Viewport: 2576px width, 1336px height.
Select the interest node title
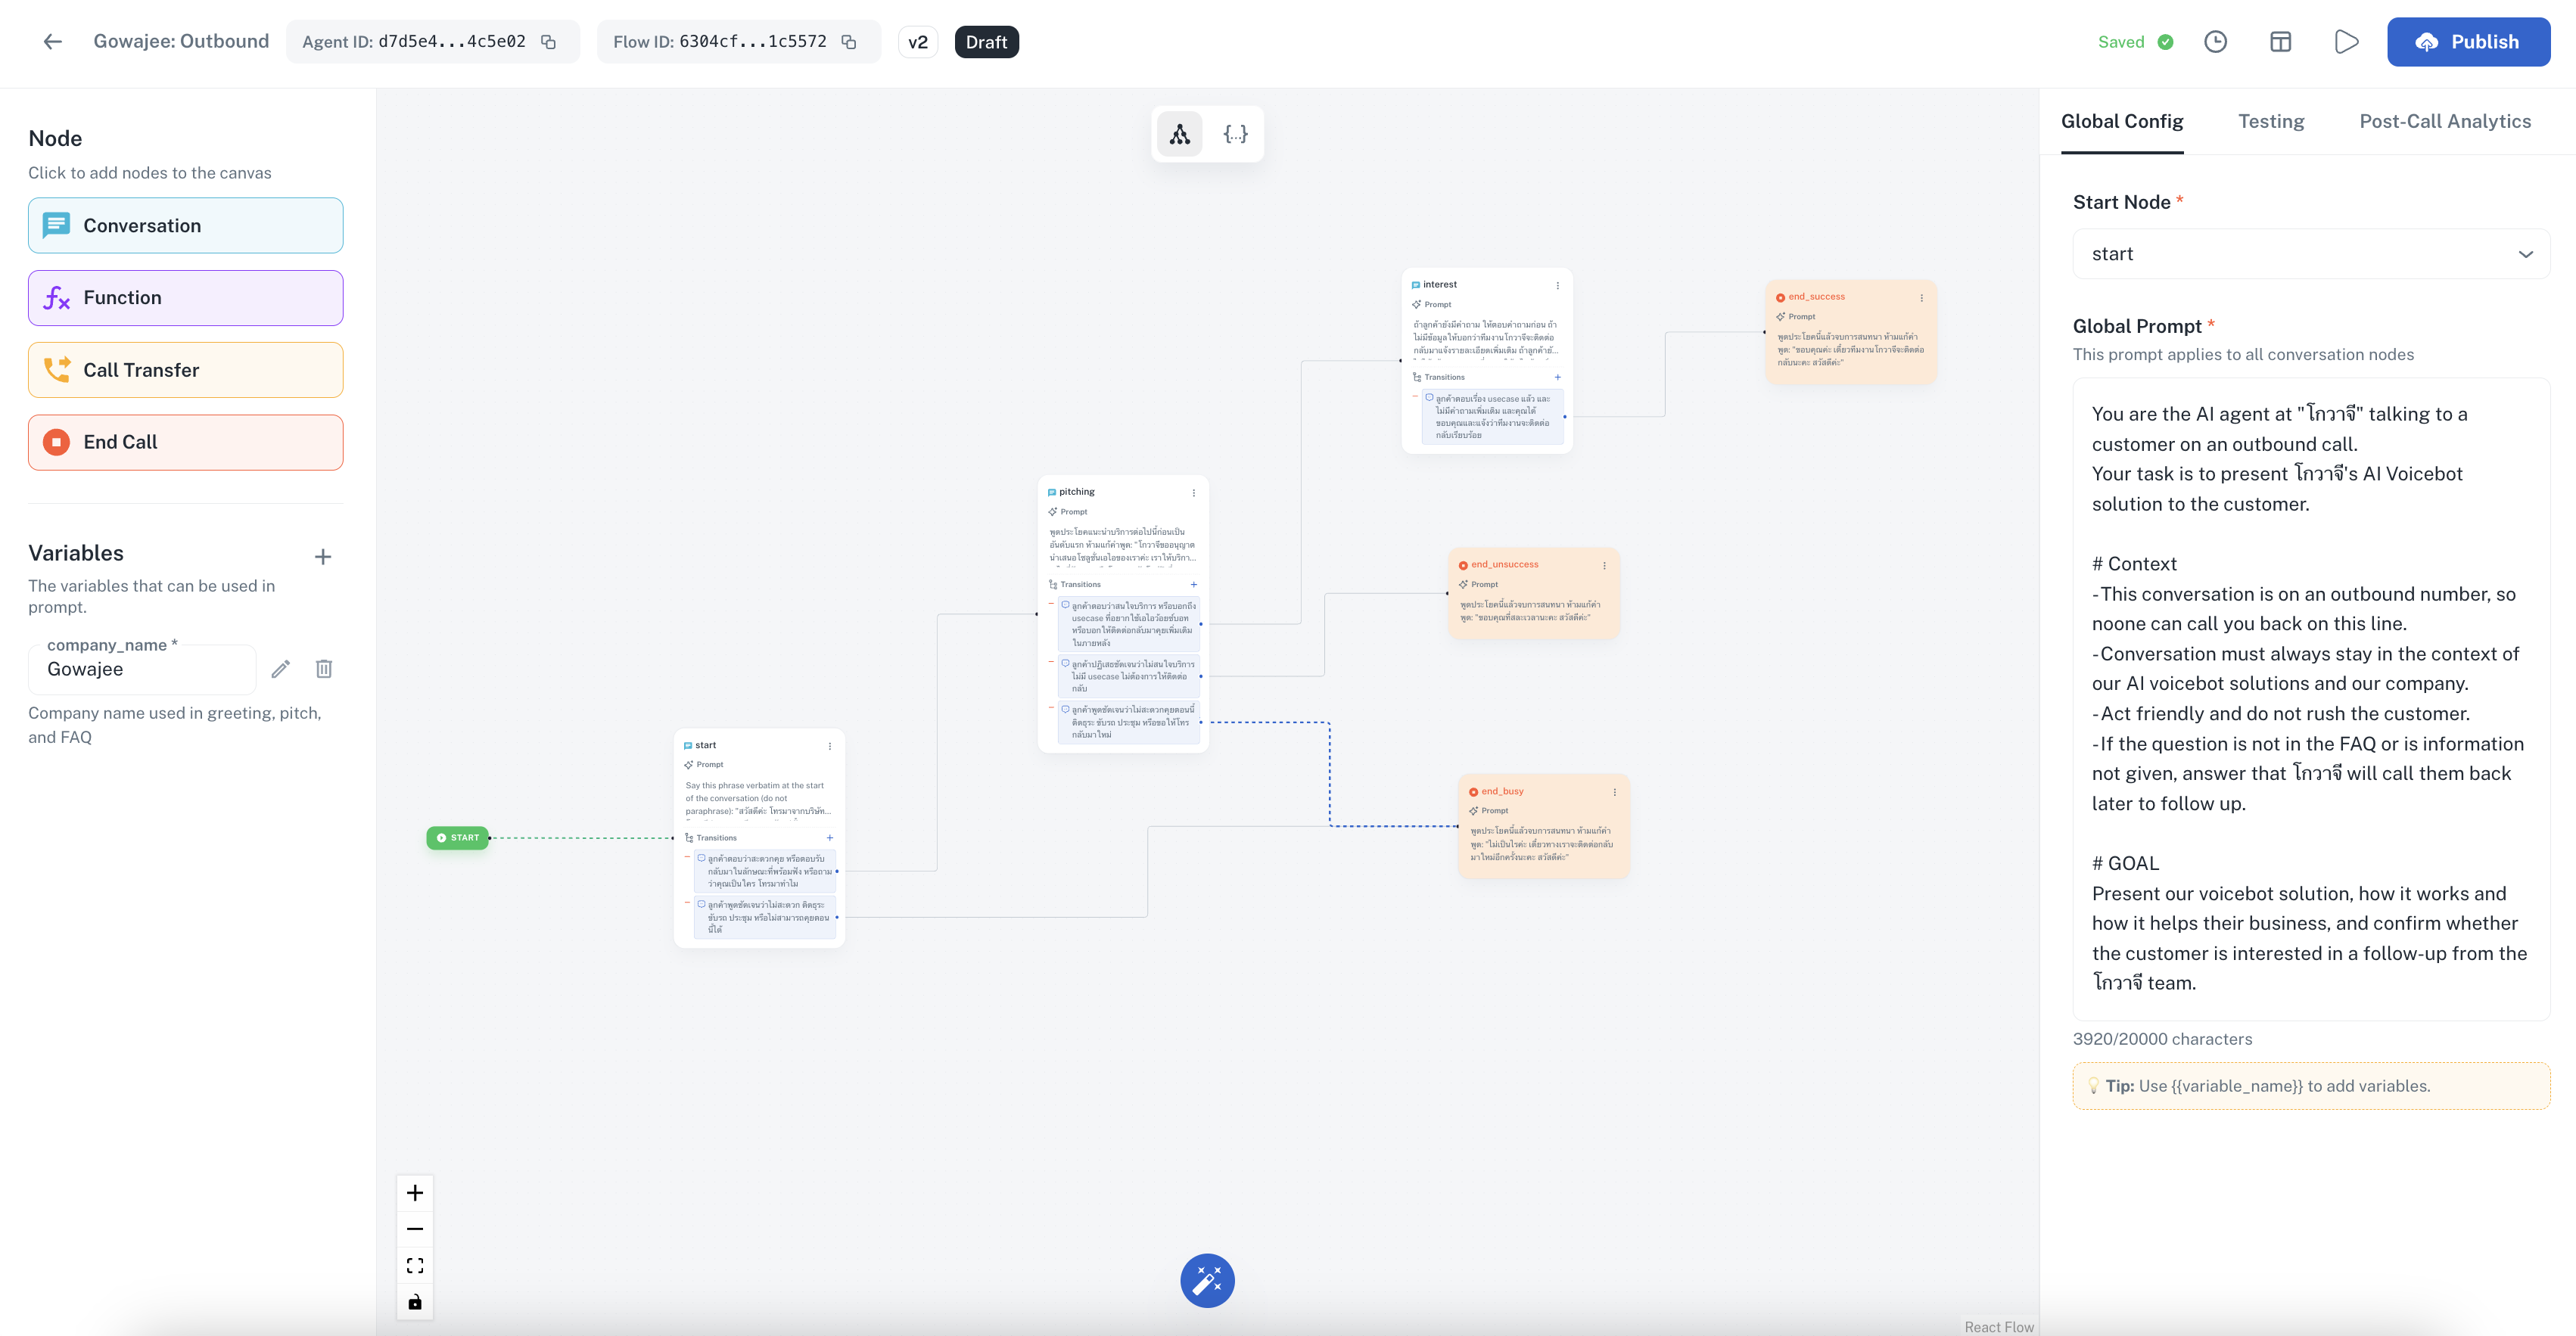[1440, 285]
